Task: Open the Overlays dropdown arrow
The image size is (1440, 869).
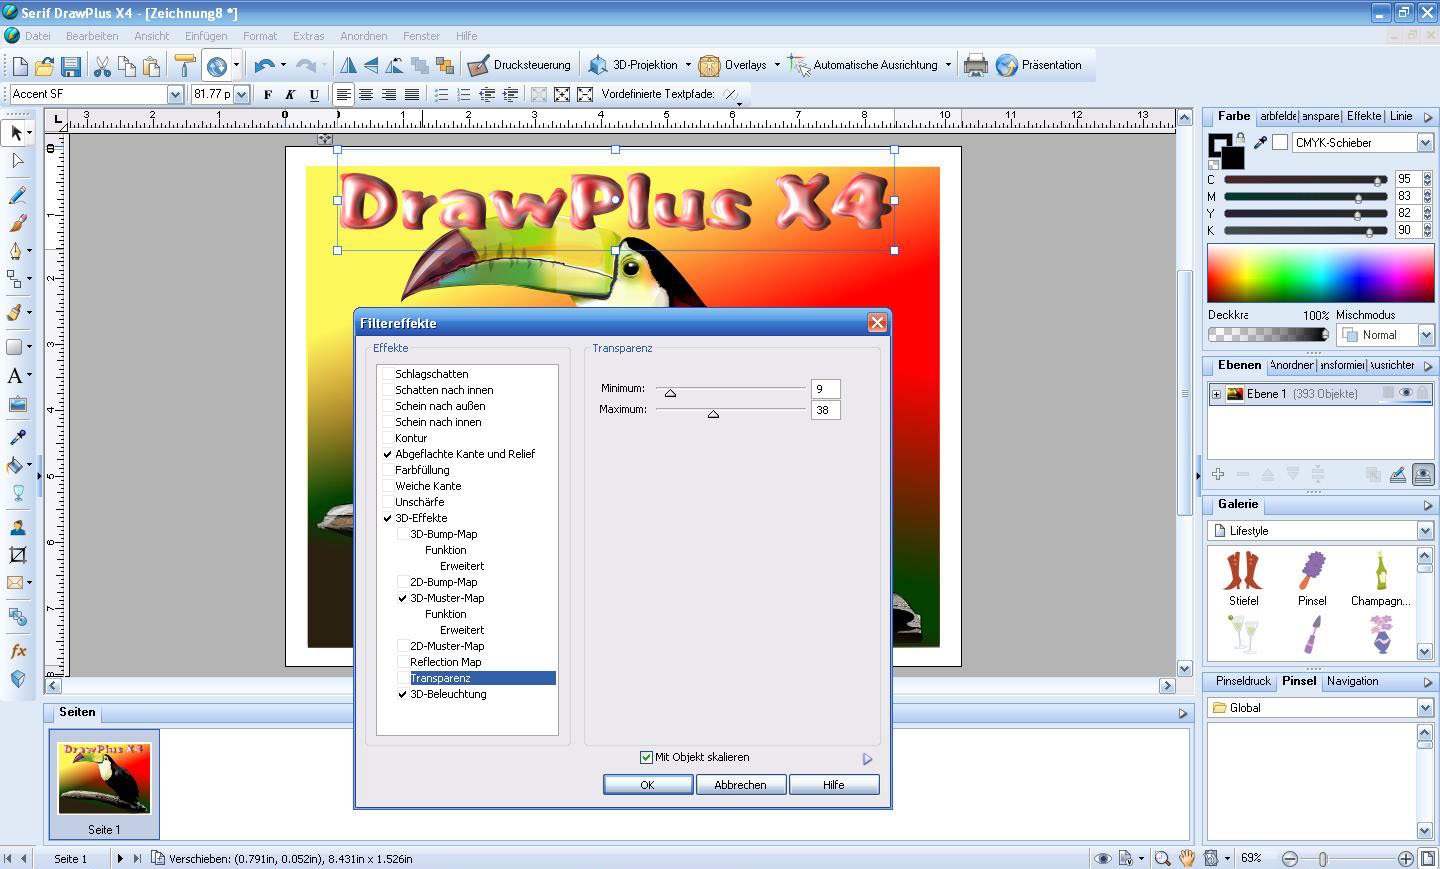Action: (777, 65)
